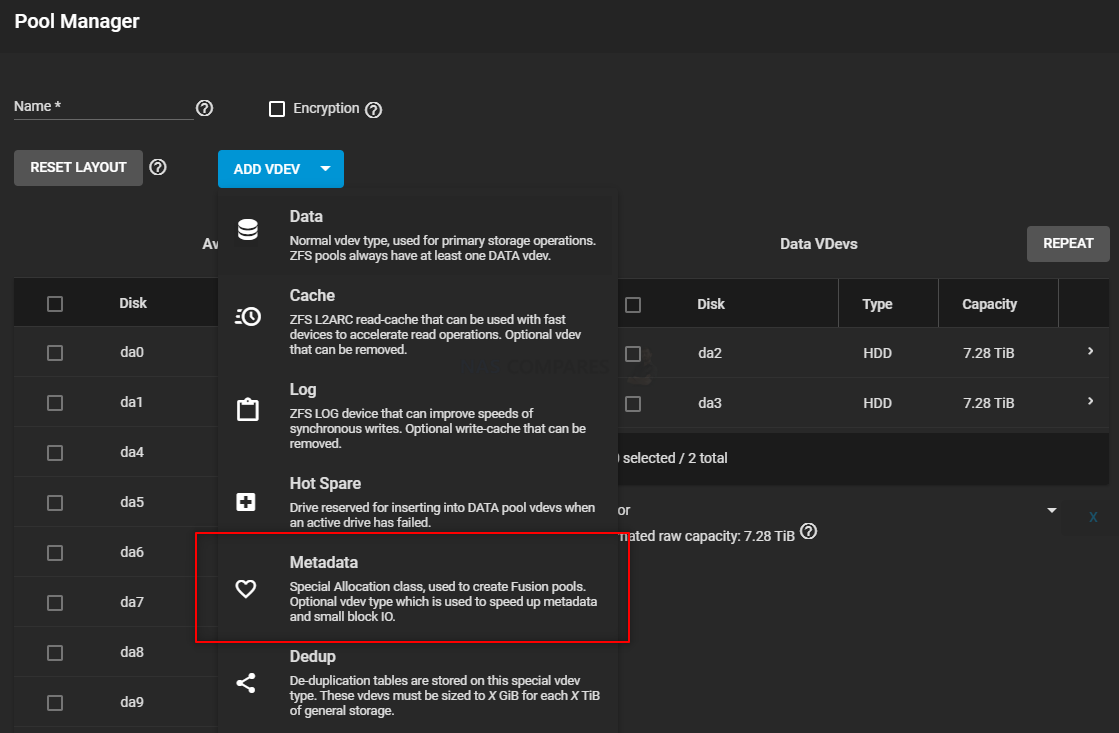Click the da2 capacity value 7.28 TiB
1119x733 pixels.
pyautogui.click(x=988, y=353)
